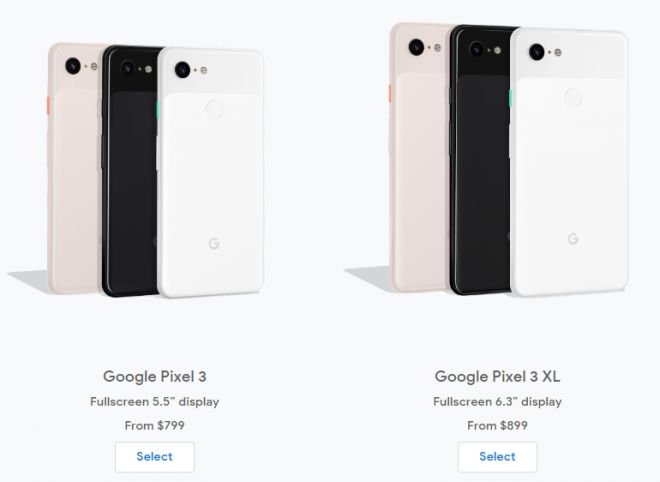Open the Google Pixel 3 XL title
This screenshot has height=482, width=660.
[497, 376]
